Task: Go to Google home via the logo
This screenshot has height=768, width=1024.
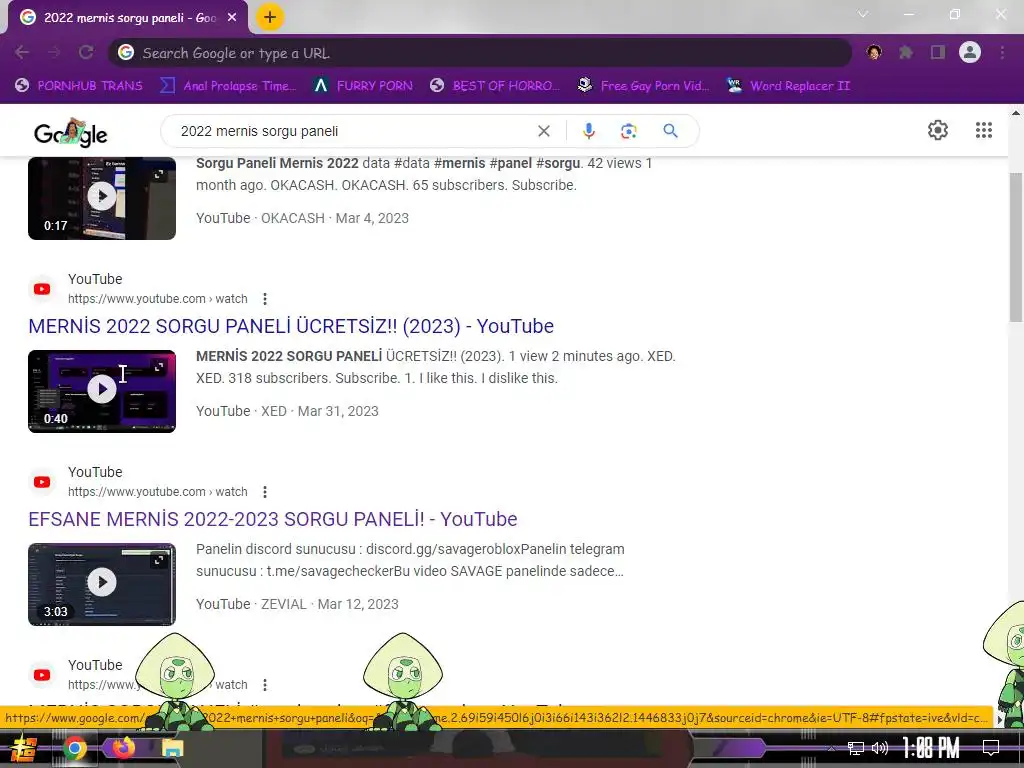Action: click(x=71, y=133)
